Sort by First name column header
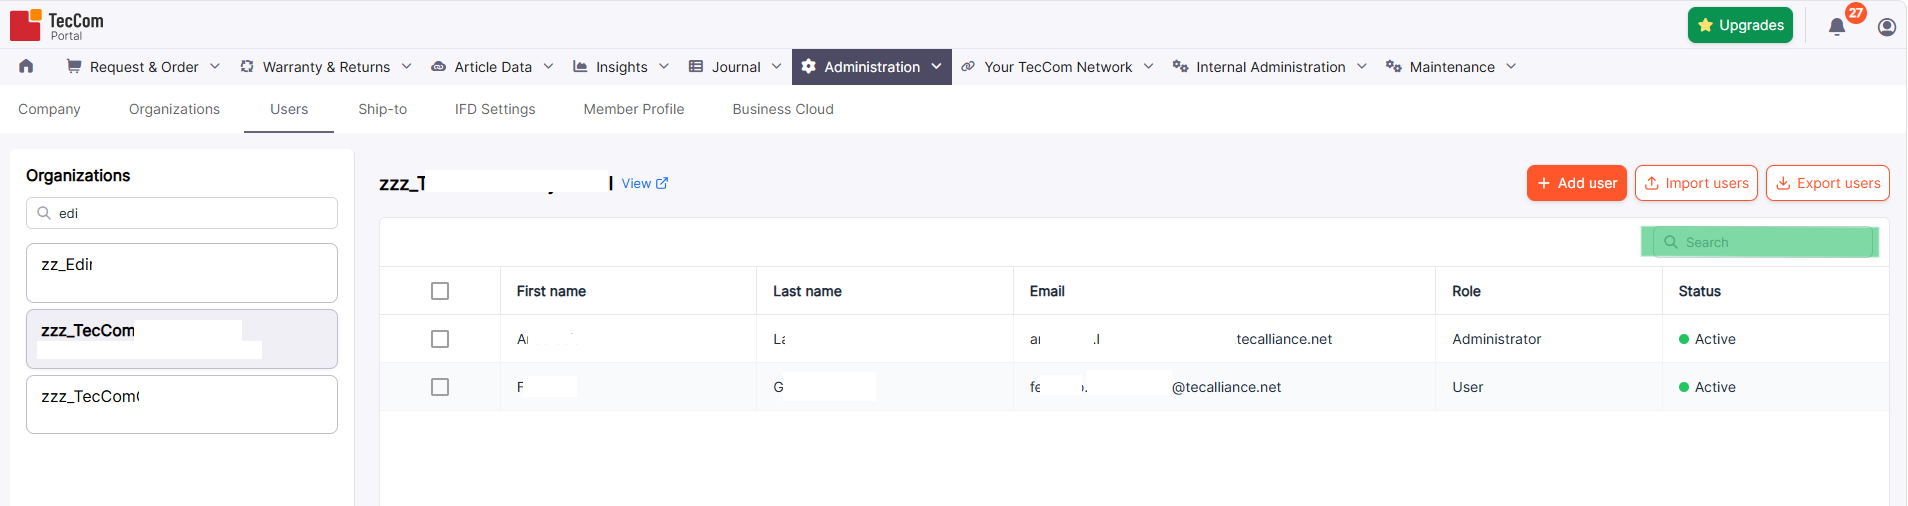This screenshot has height=506, width=1908. (x=551, y=291)
